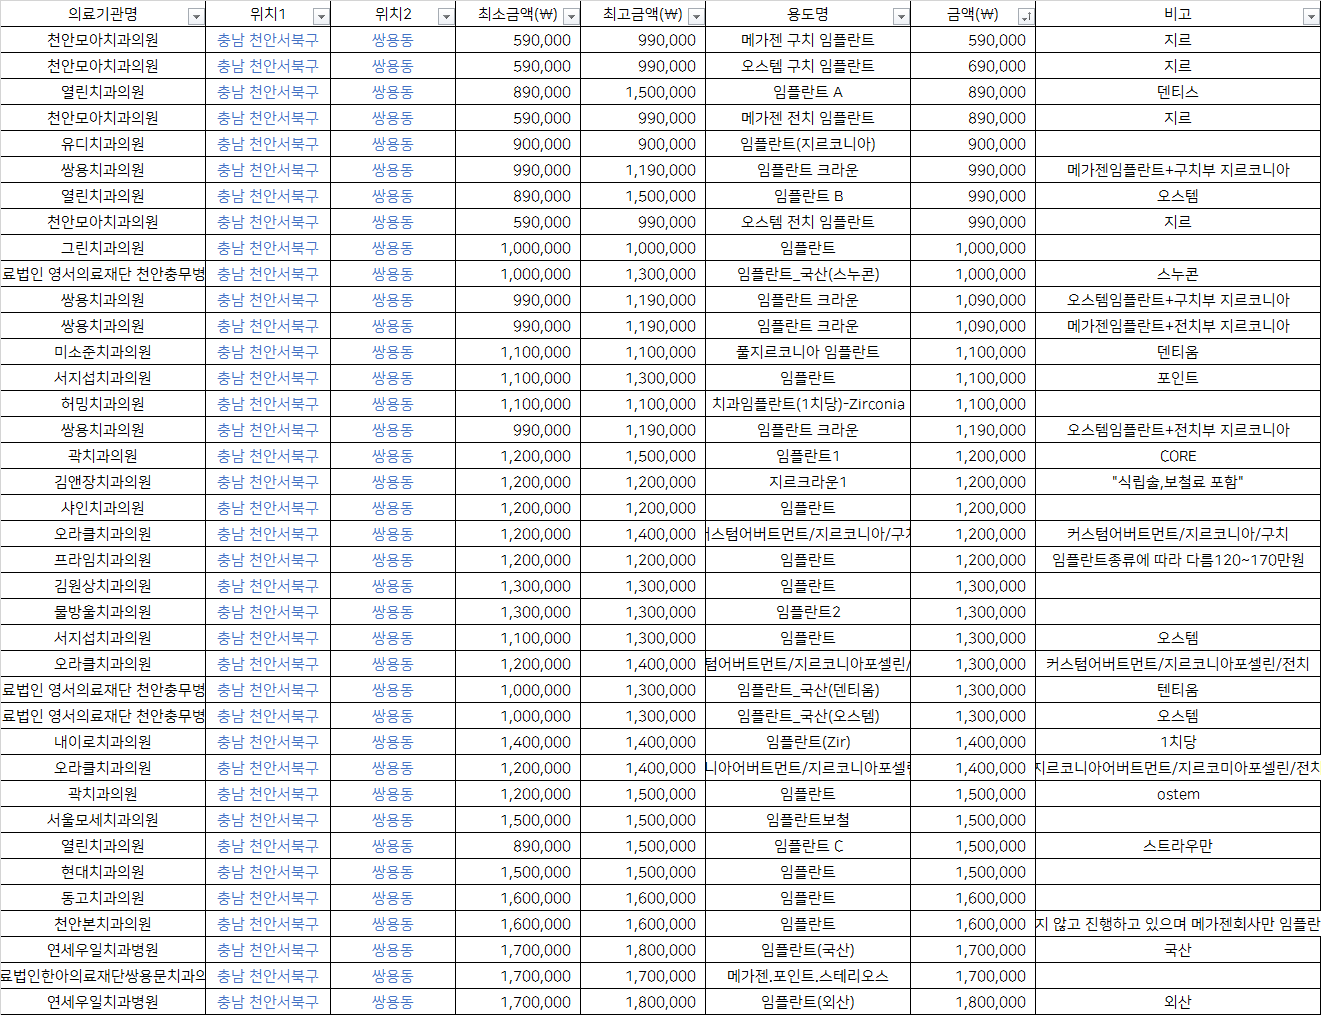
Task: Select the 미소준치과의원 cell
Action: coord(103,352)
